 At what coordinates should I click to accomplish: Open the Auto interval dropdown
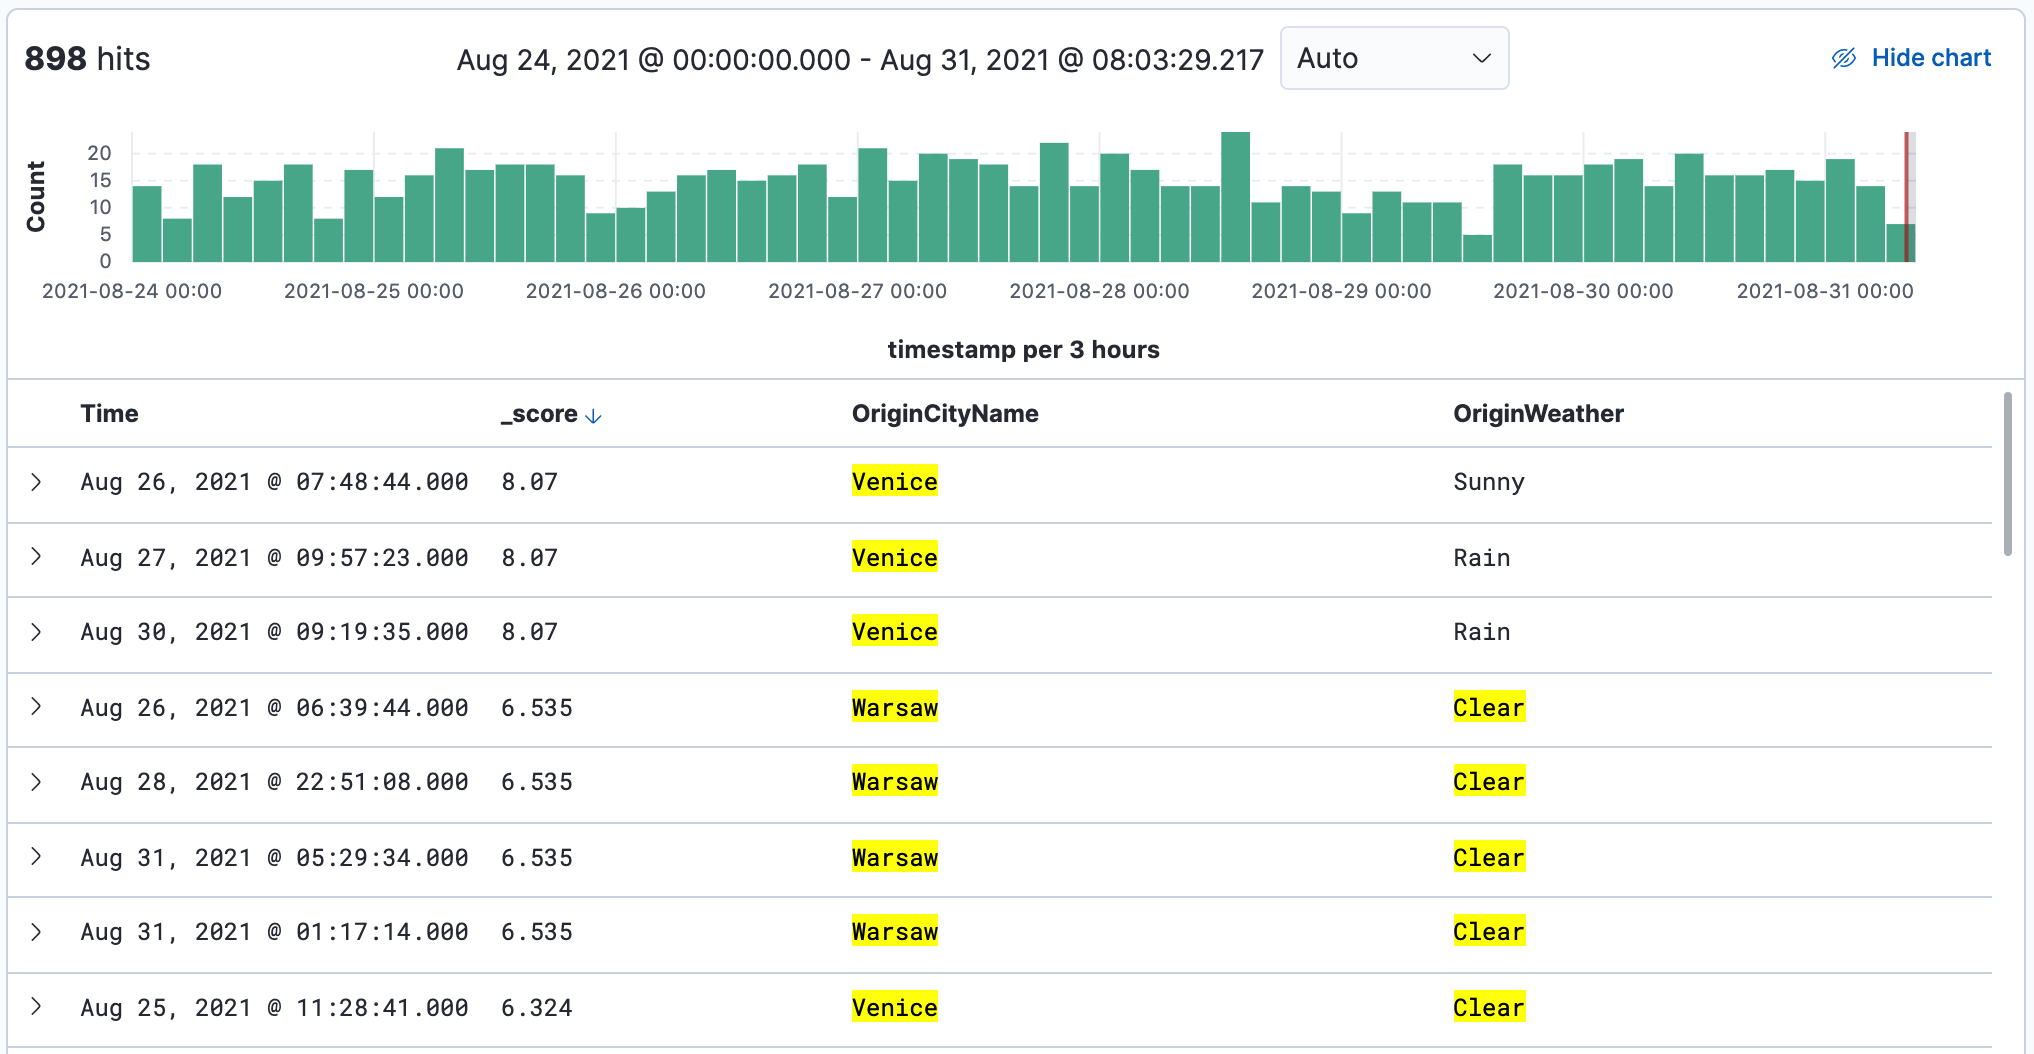[x=1393, y=58]
